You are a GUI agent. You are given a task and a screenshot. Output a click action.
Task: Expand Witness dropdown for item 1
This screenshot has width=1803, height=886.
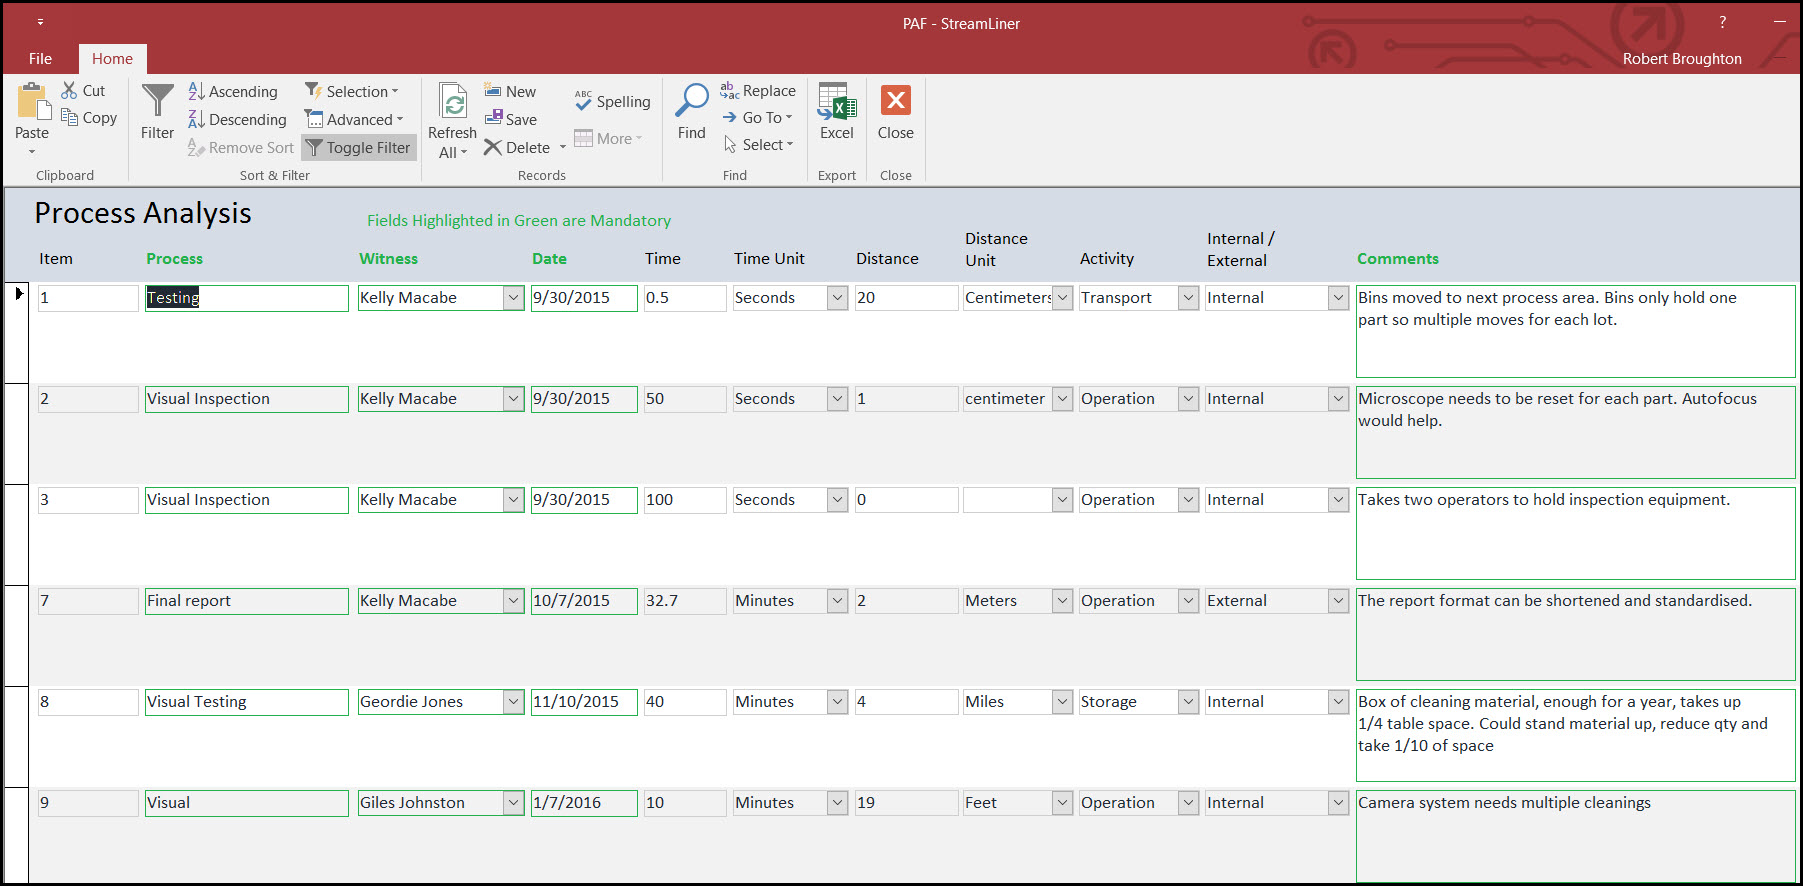coord(513,298)
